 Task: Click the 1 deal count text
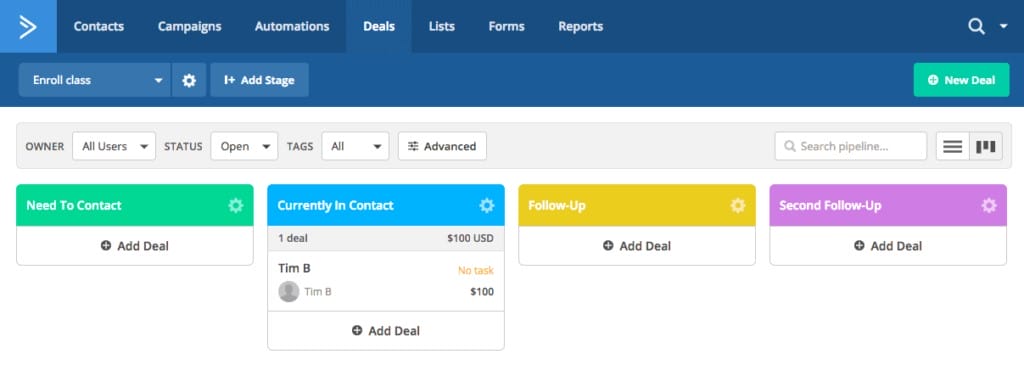(x=293, y=238)
